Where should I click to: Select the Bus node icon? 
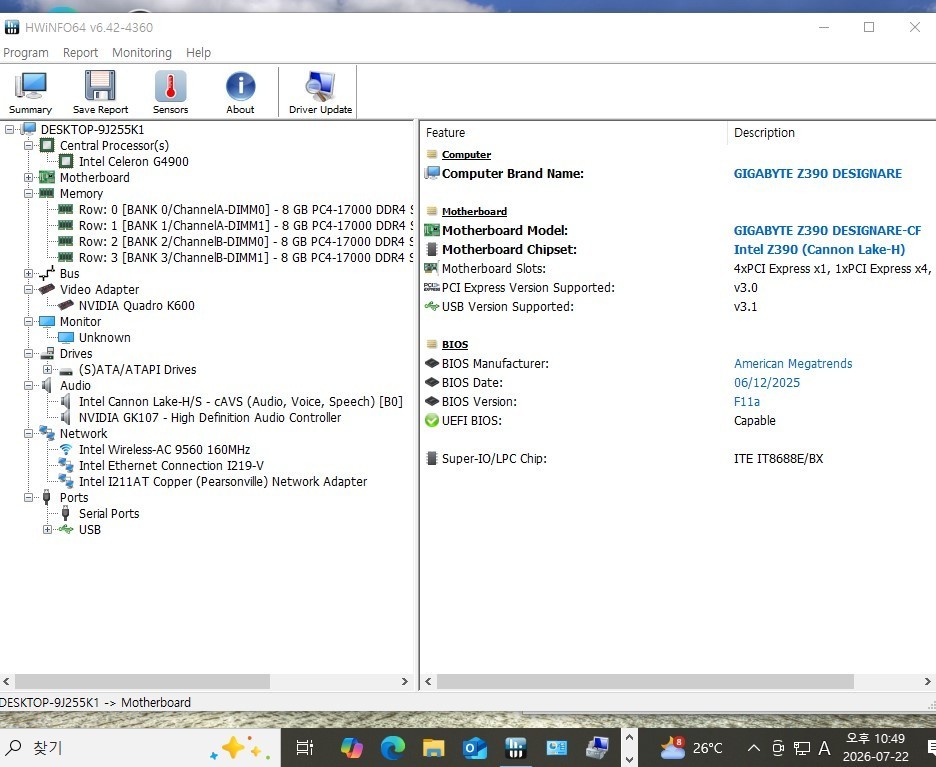47,273
